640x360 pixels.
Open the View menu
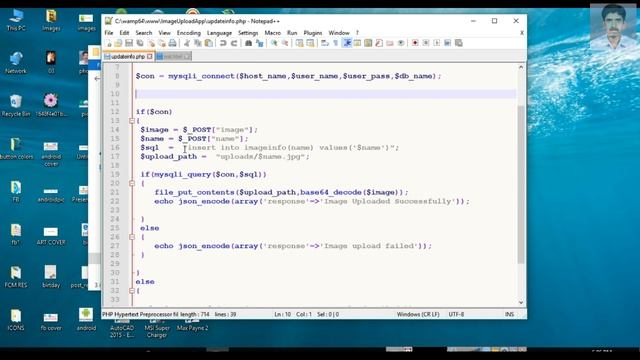[x=164, y=33]
